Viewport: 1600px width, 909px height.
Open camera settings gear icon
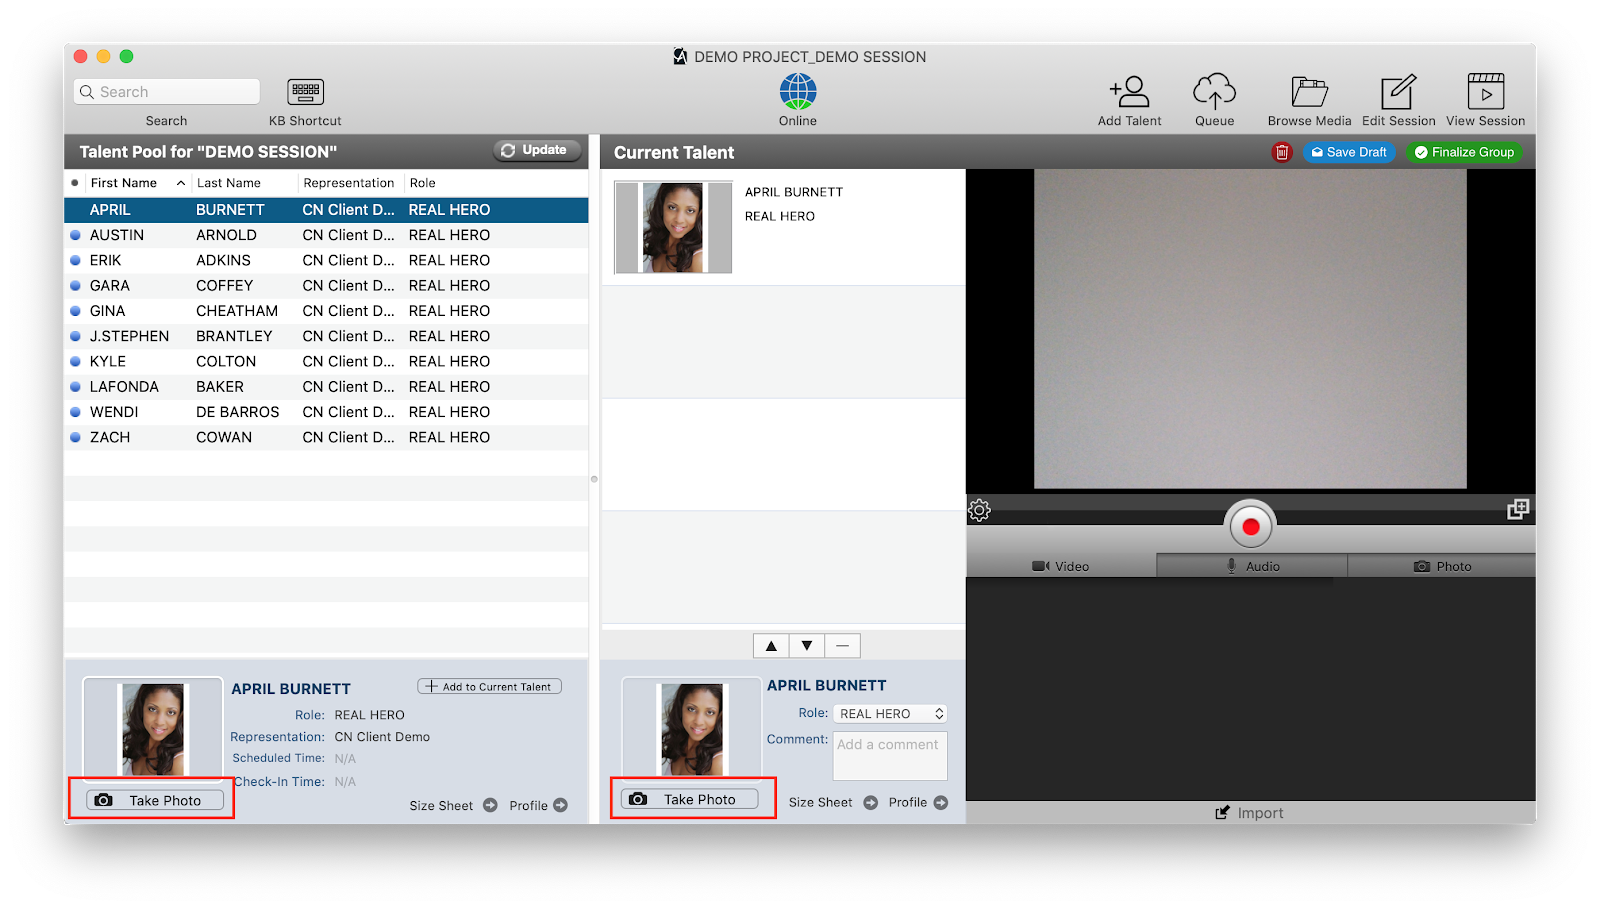[980, 510]
